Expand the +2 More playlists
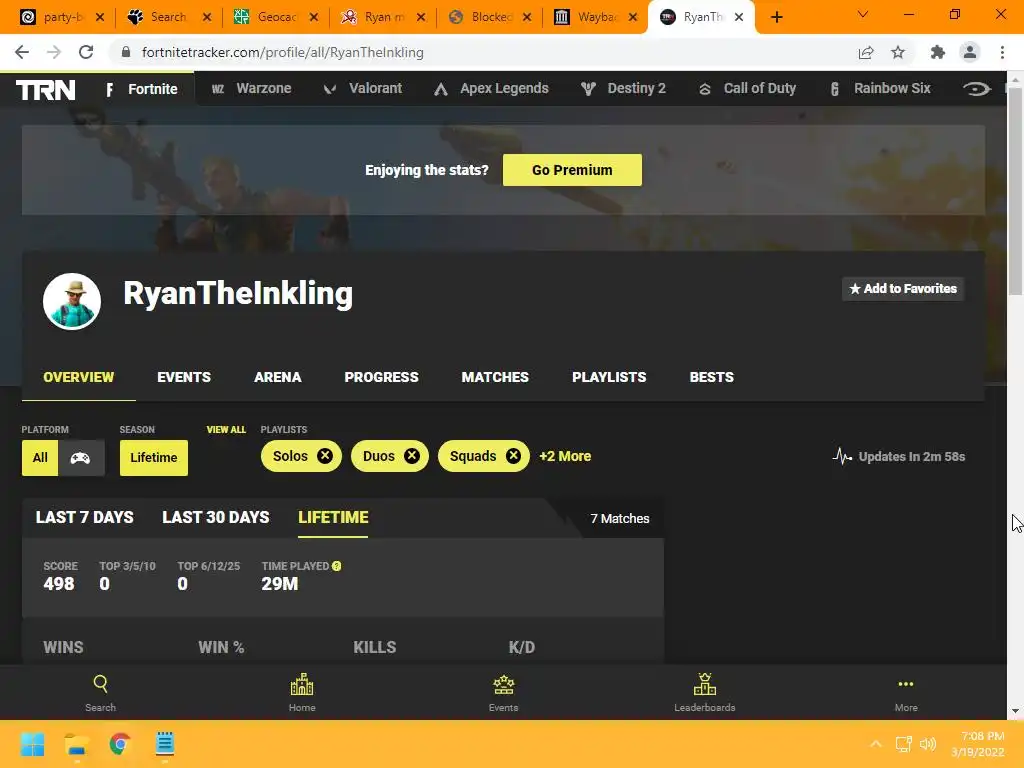This screenshot has width=1024, height=768. point(565,456)
